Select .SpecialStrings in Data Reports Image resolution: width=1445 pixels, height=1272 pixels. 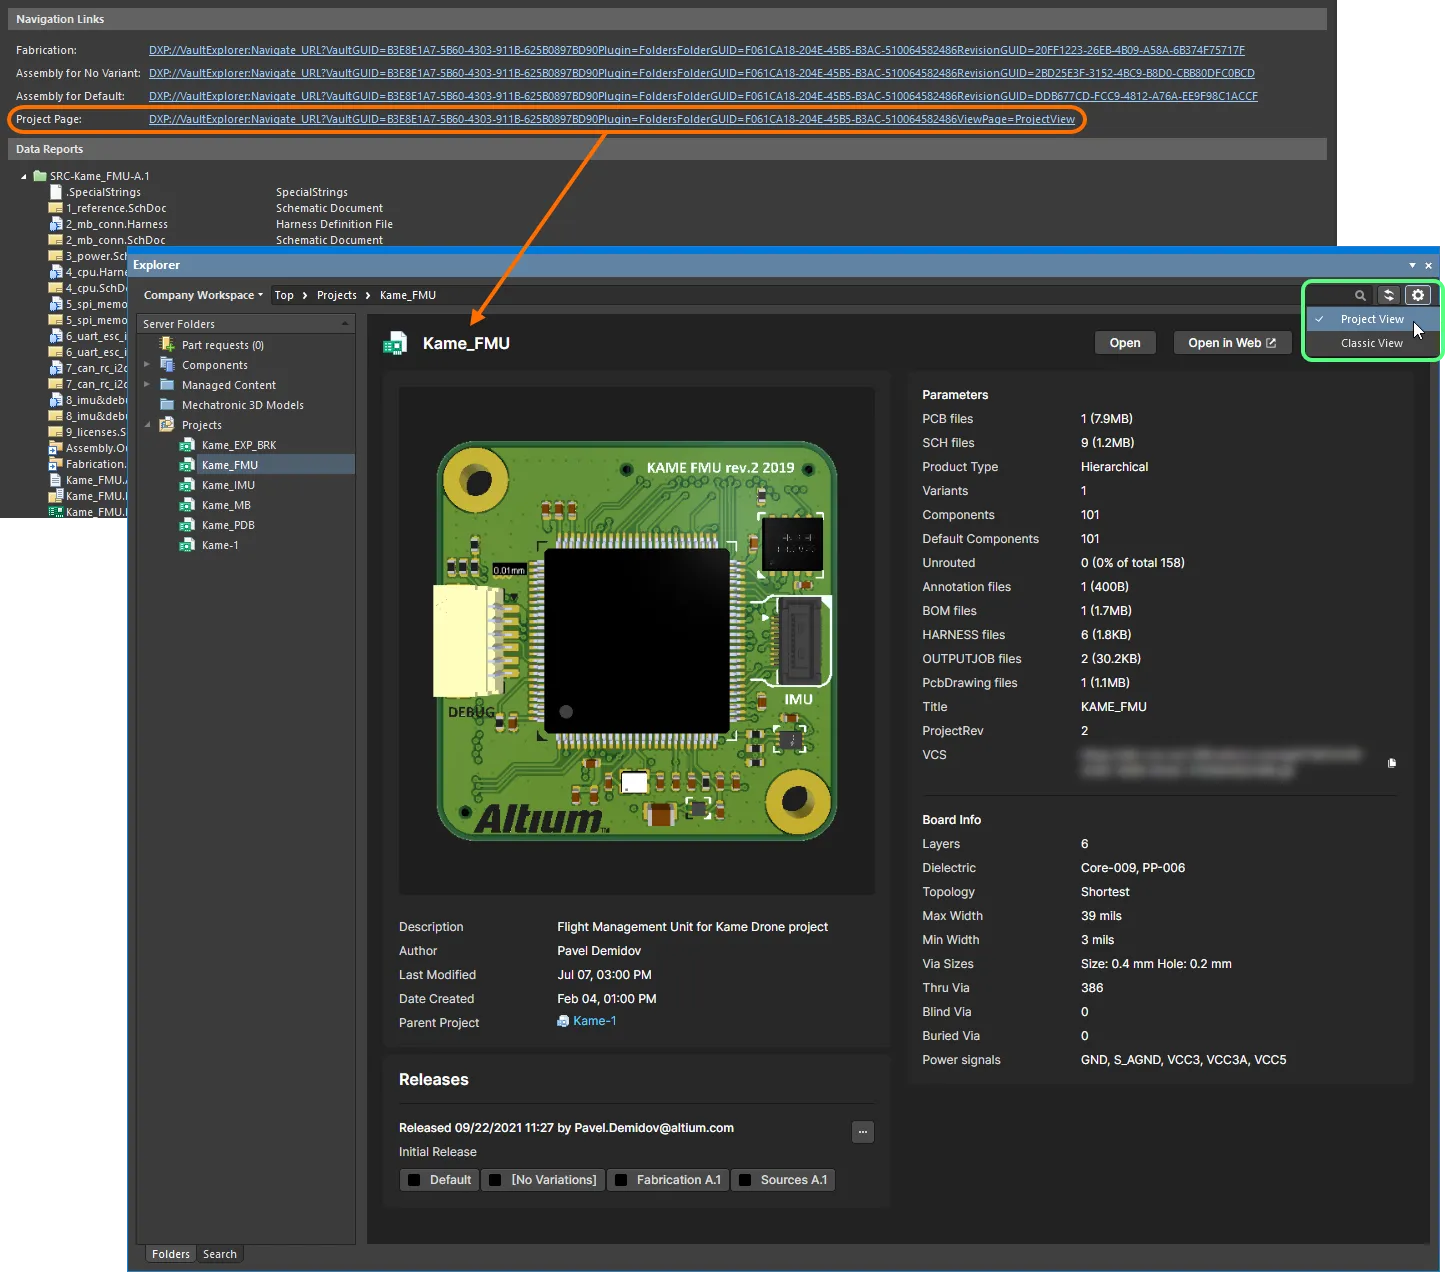104,192
